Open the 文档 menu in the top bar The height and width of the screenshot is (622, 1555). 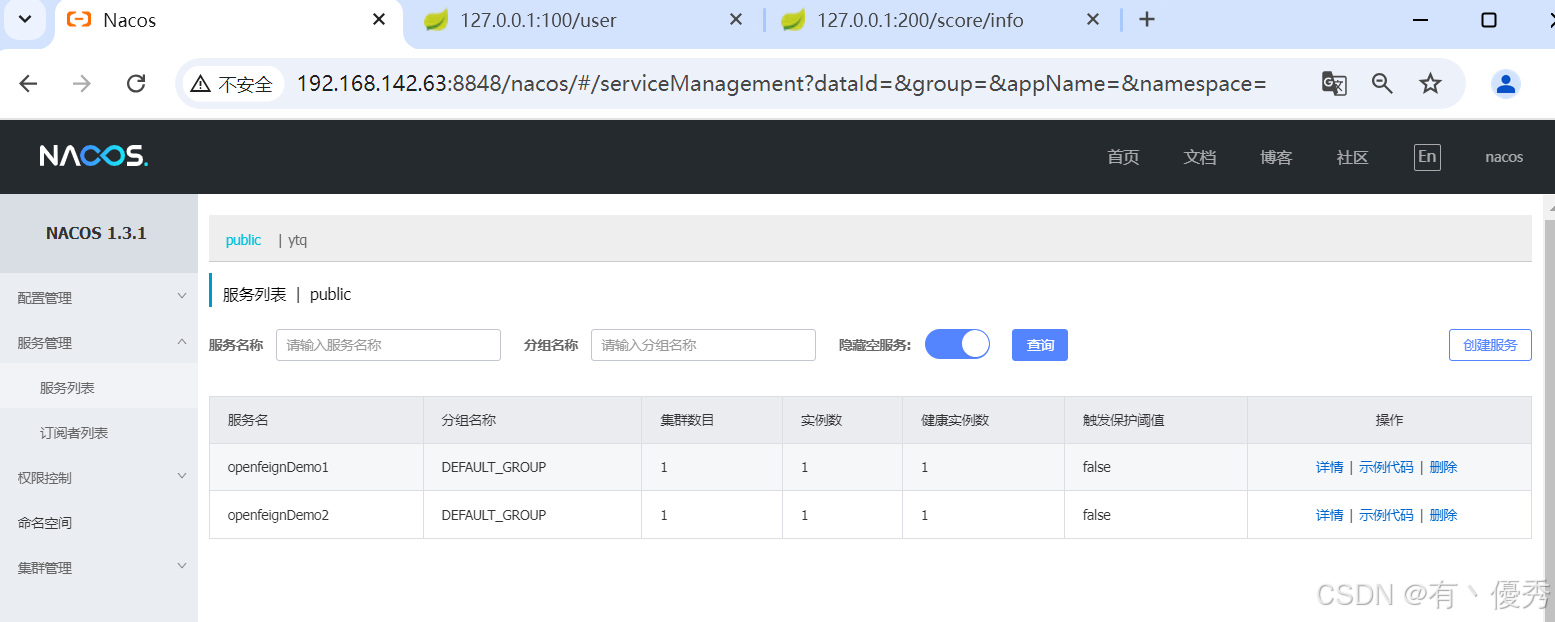1199,157
